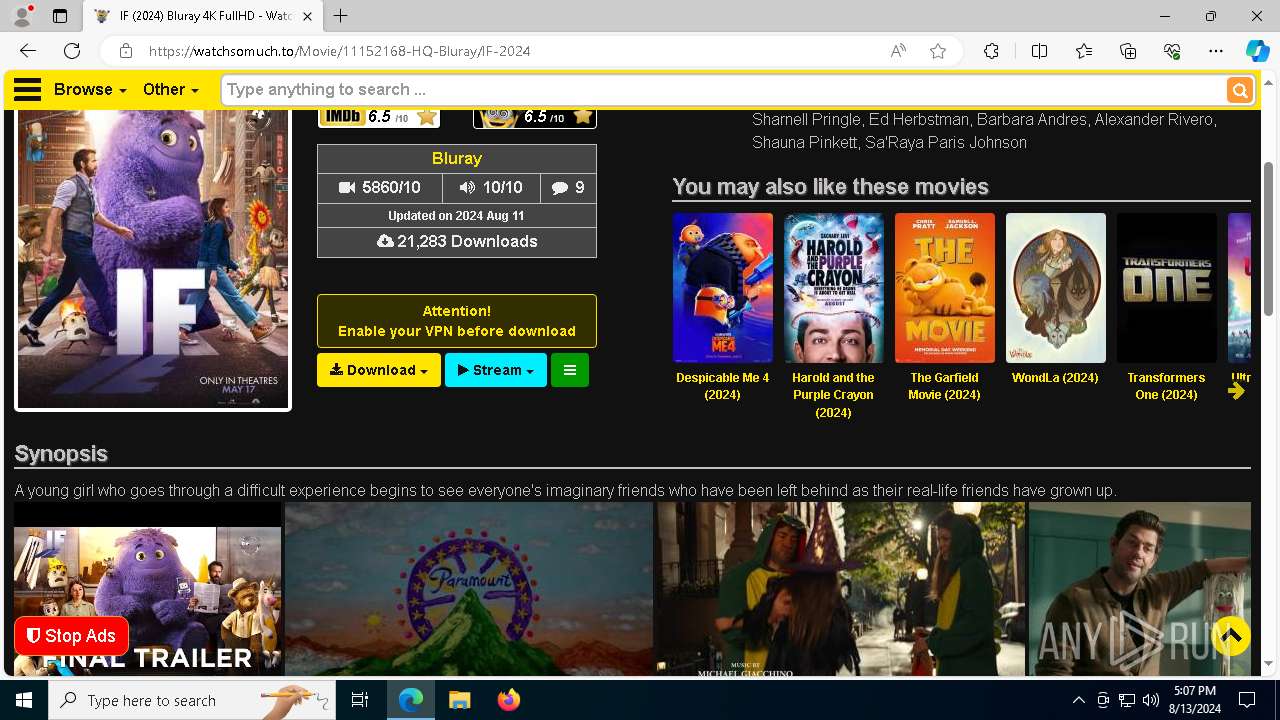The height and width of the screenshot is (720, 1280).
Task: Expand the Browse dropdown
Action: tap(90, 89)
